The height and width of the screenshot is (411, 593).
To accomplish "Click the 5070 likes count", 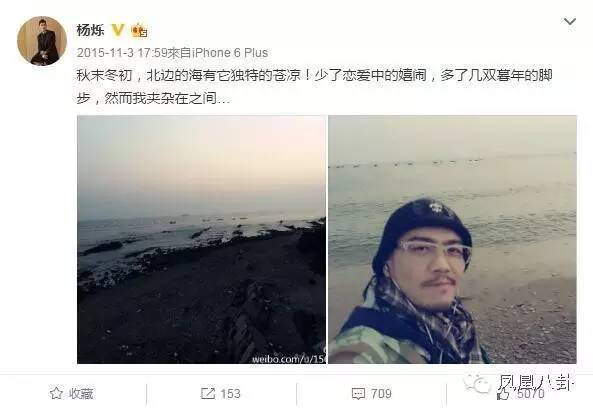I will point(531,394).
